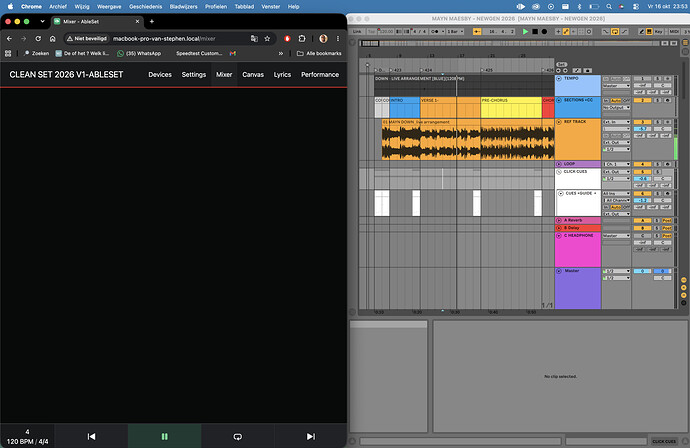The image size is (690, 448).
Task: Adjust the REF TRACK volume slider
Action: (x=642, y=129)
